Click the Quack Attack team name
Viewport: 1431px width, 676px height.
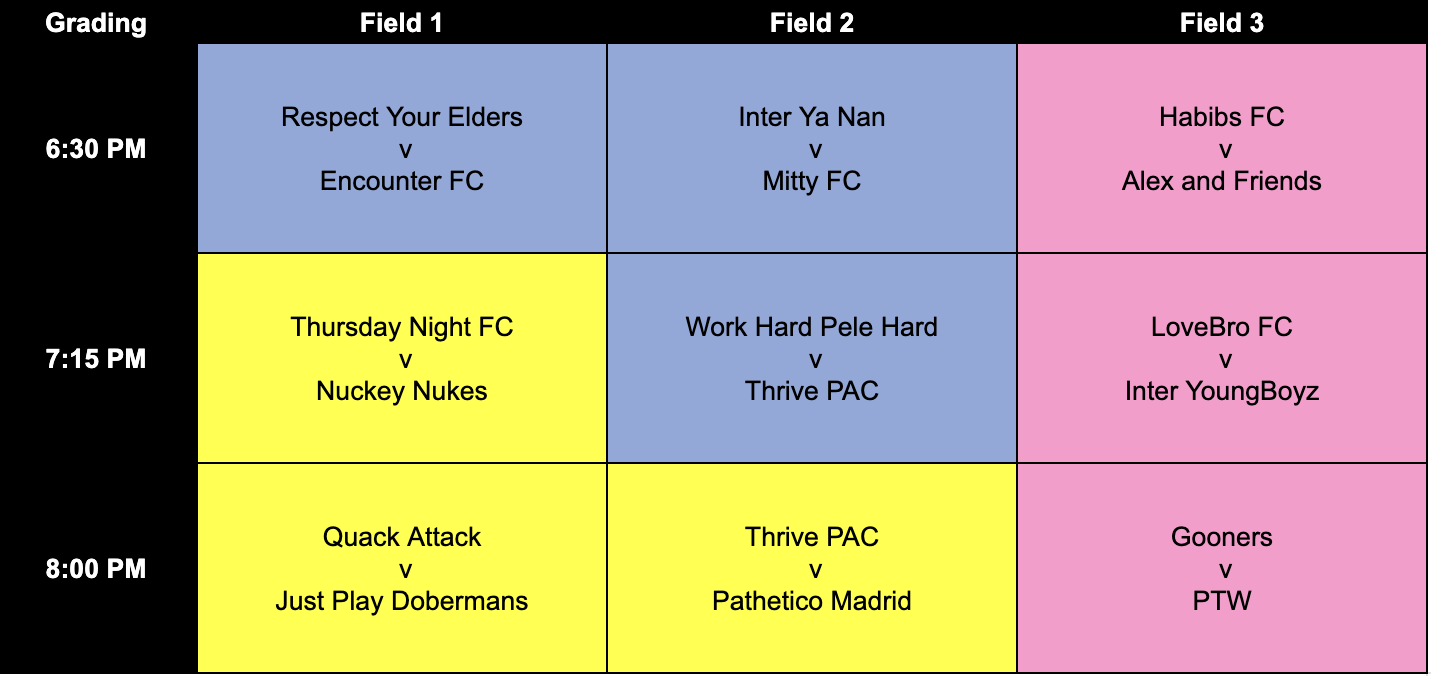click(x=402, y=537)
